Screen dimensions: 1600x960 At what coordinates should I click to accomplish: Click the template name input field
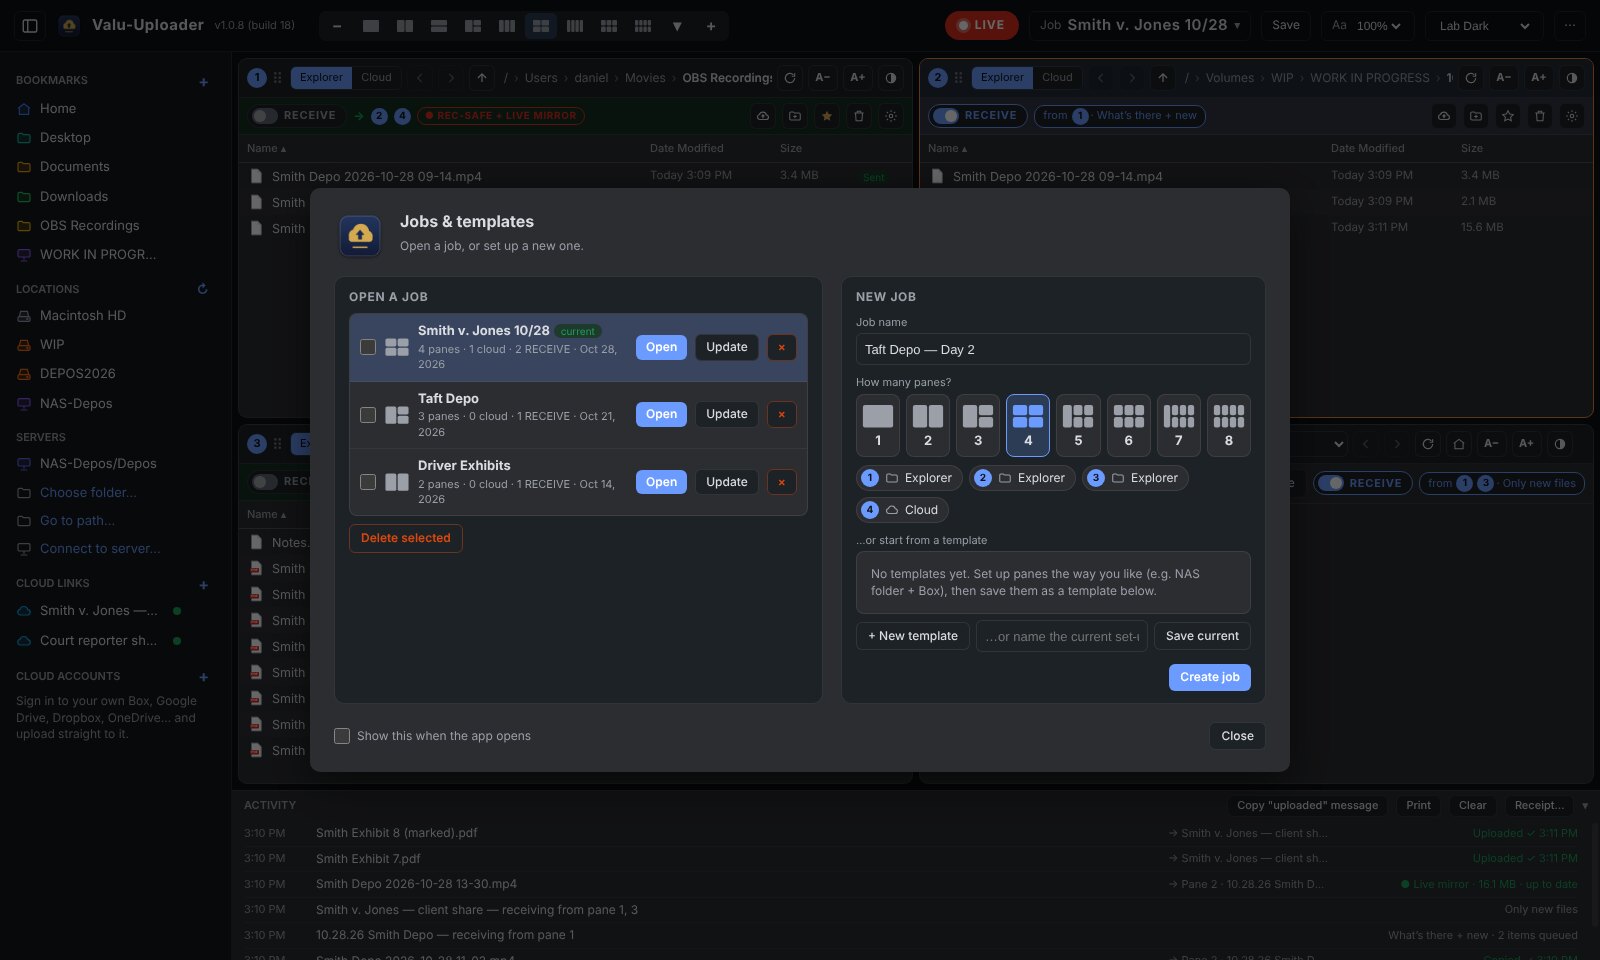[1062, 636]
